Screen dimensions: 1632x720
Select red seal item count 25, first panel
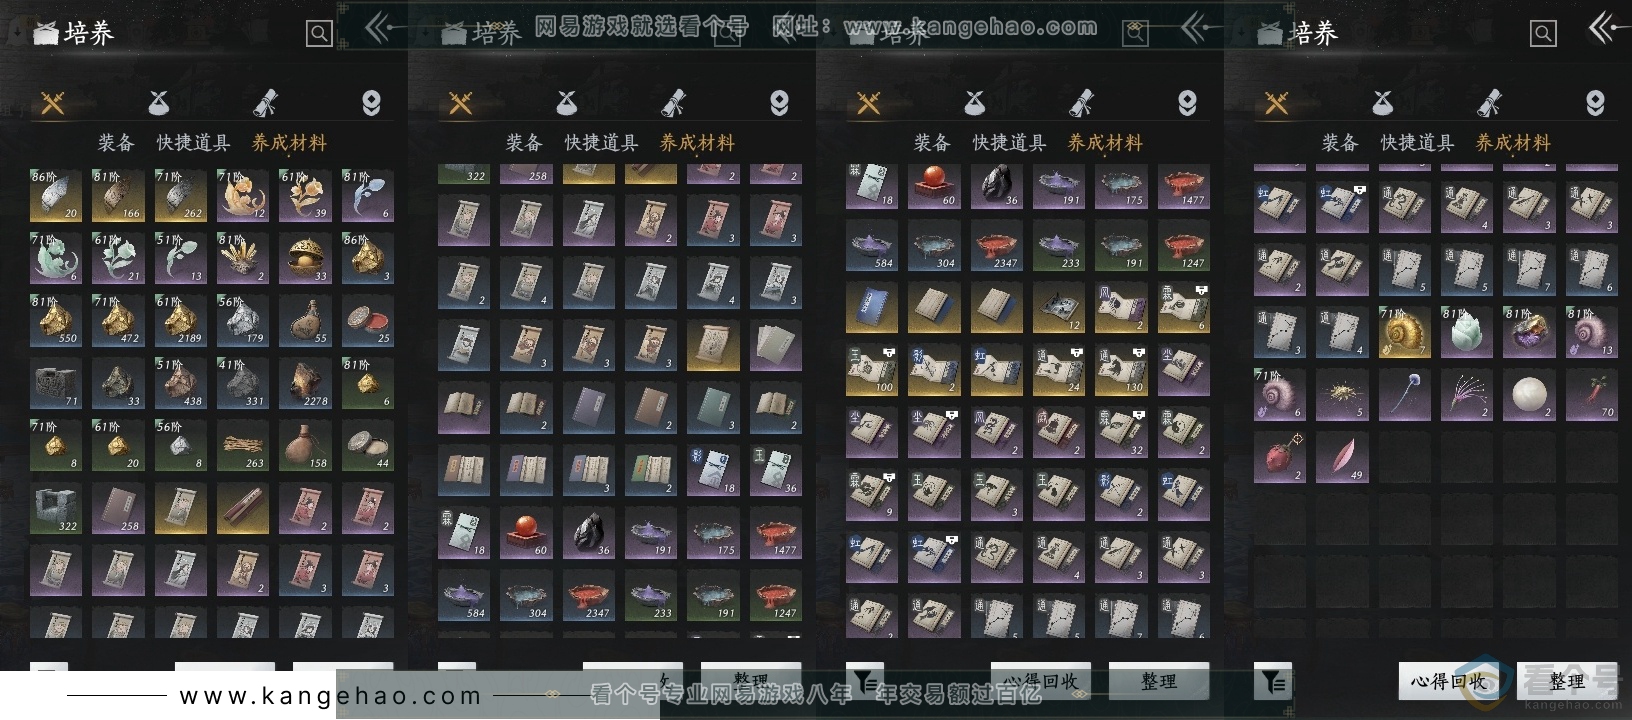point(367,320)
